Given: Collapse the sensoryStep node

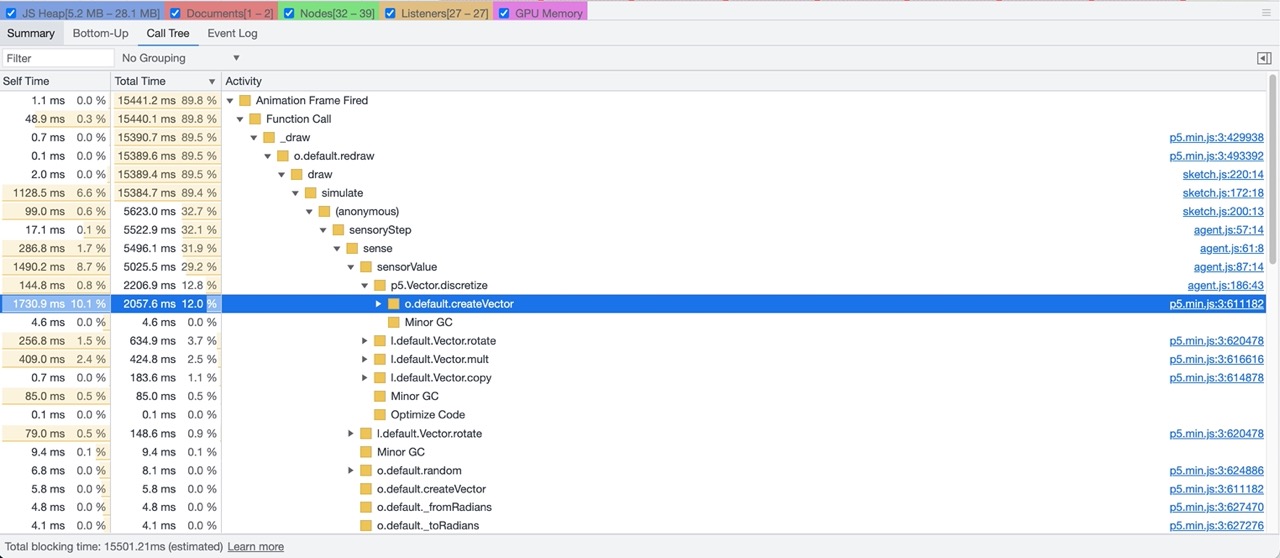Looking at the screenshot, I should (323, 230).
